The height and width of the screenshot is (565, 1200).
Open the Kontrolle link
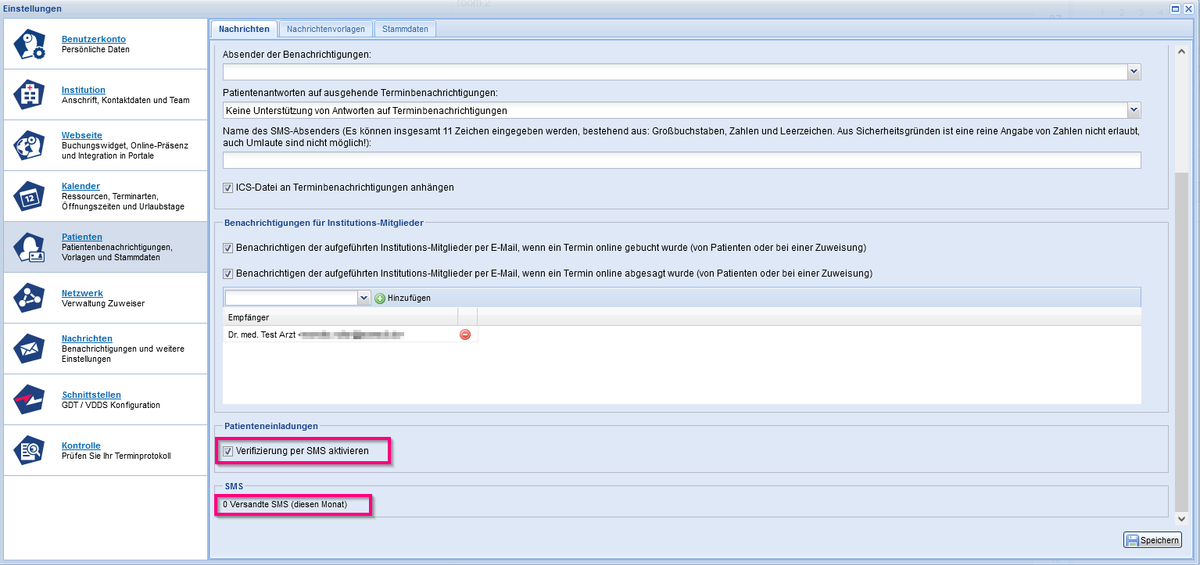coord(81,446)
